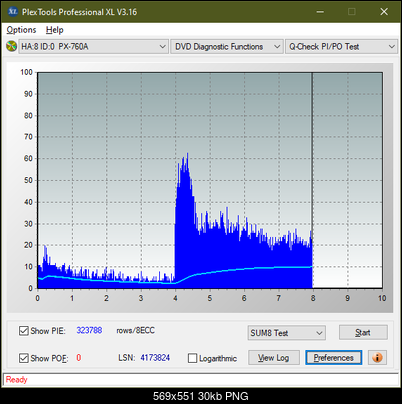This screenshot has height=404, width=402.
Task: Open the Help menu
Action: [x=55, y=30]
